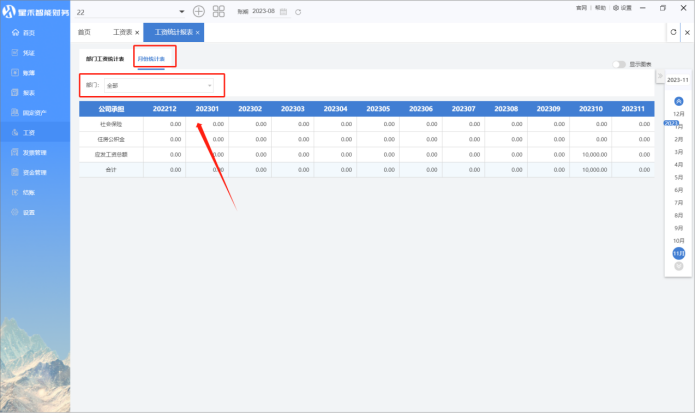Open 固定资产 (Fixed Assets) in the sidebar
Viewport: 695px width, 413px height.
pyautogui.click(x=35, y=112)
